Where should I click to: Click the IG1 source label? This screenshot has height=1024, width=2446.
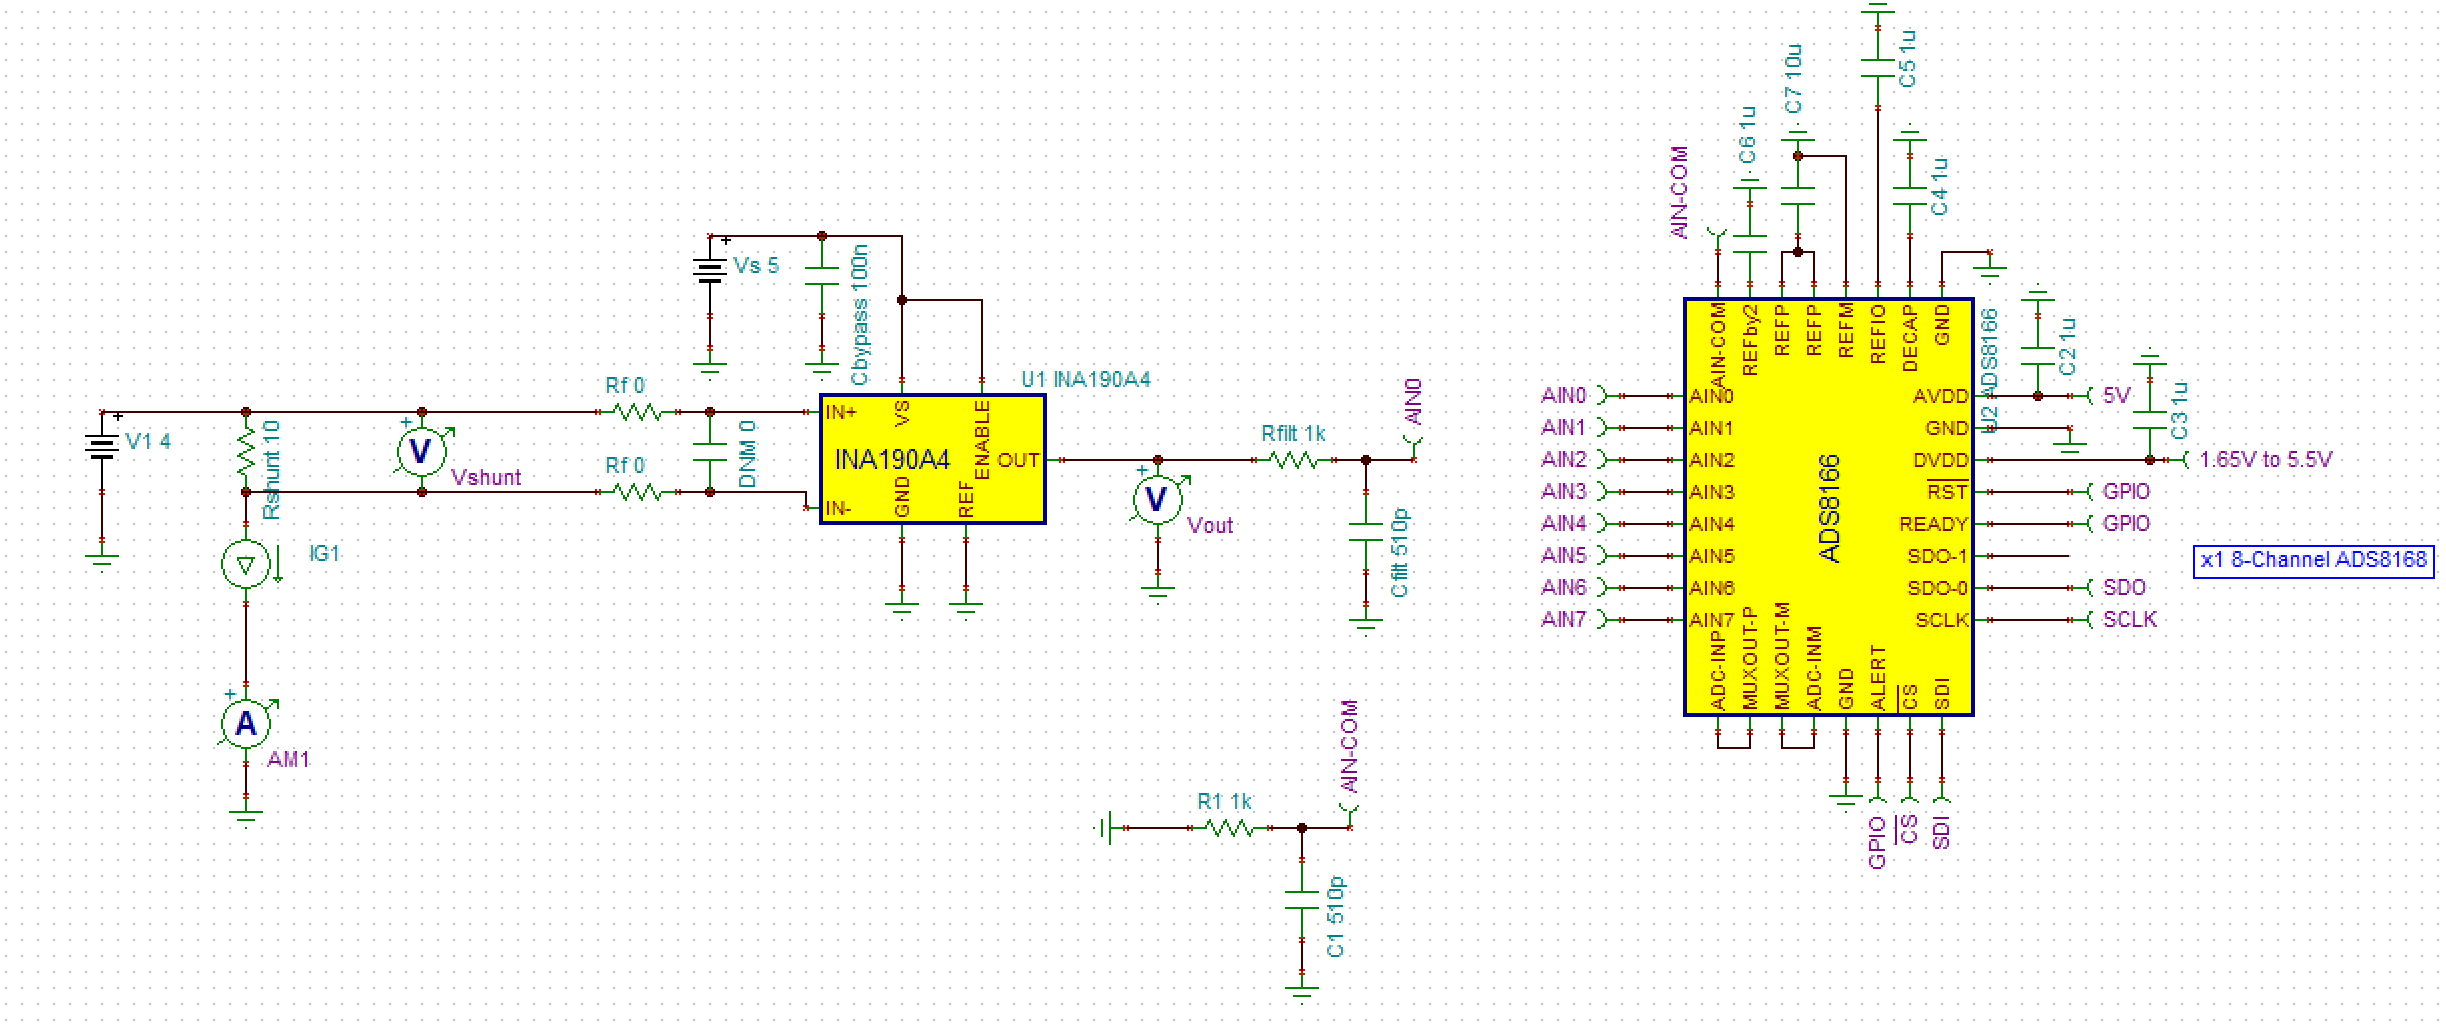point(324,554)
